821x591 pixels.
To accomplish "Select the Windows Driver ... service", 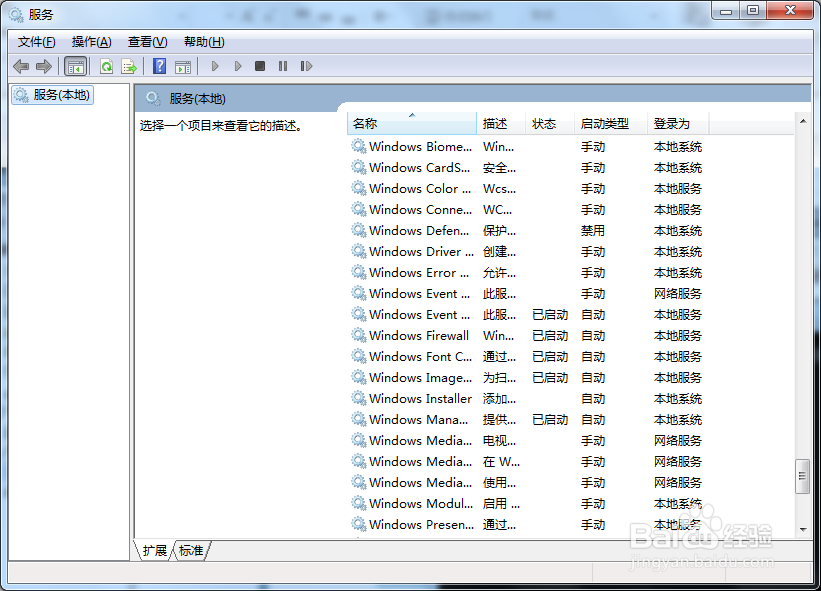I will coord(421,251).
